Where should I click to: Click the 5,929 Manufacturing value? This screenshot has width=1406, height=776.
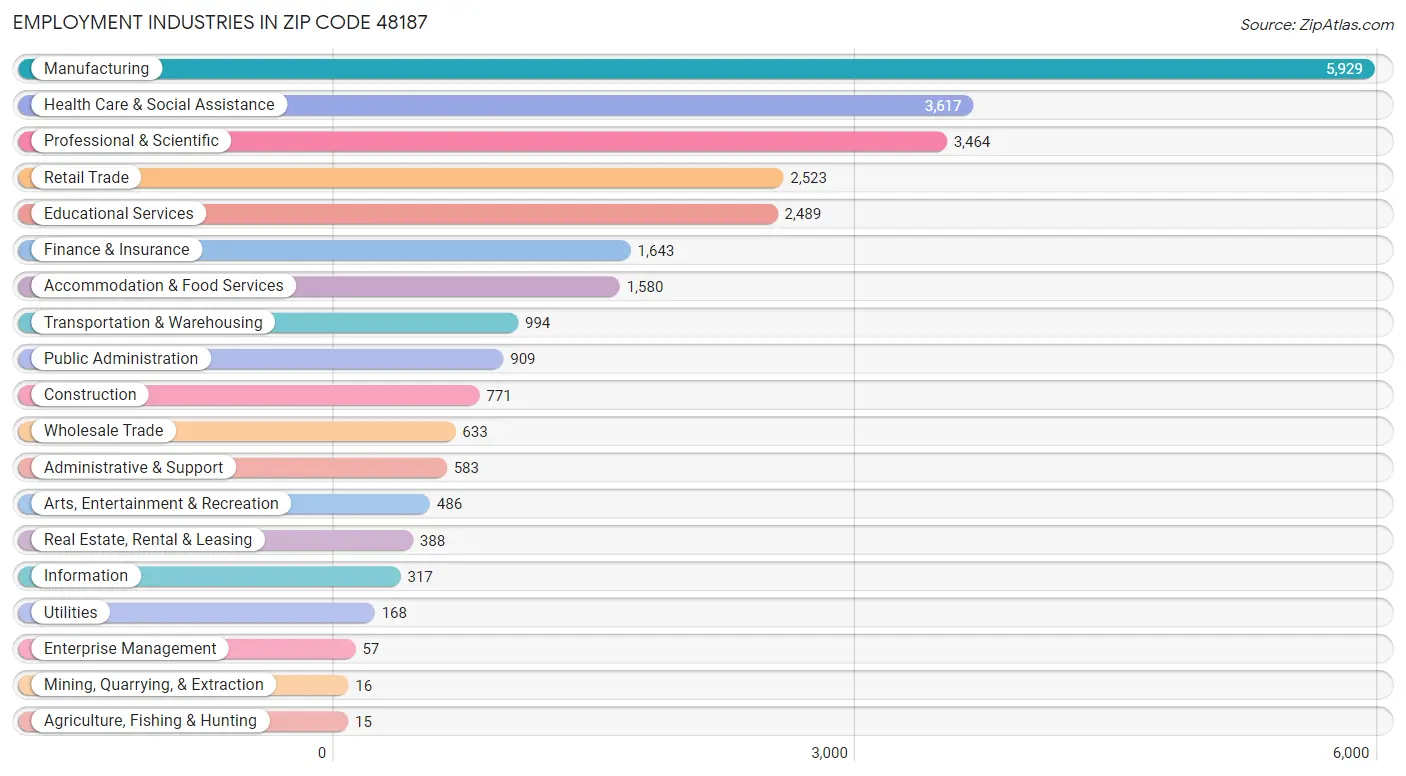1344,69
